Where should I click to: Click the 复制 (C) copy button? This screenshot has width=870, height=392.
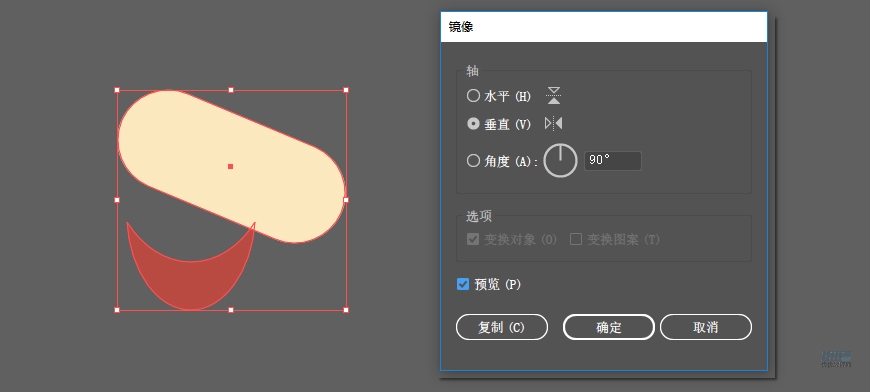[x=502, y=327]
